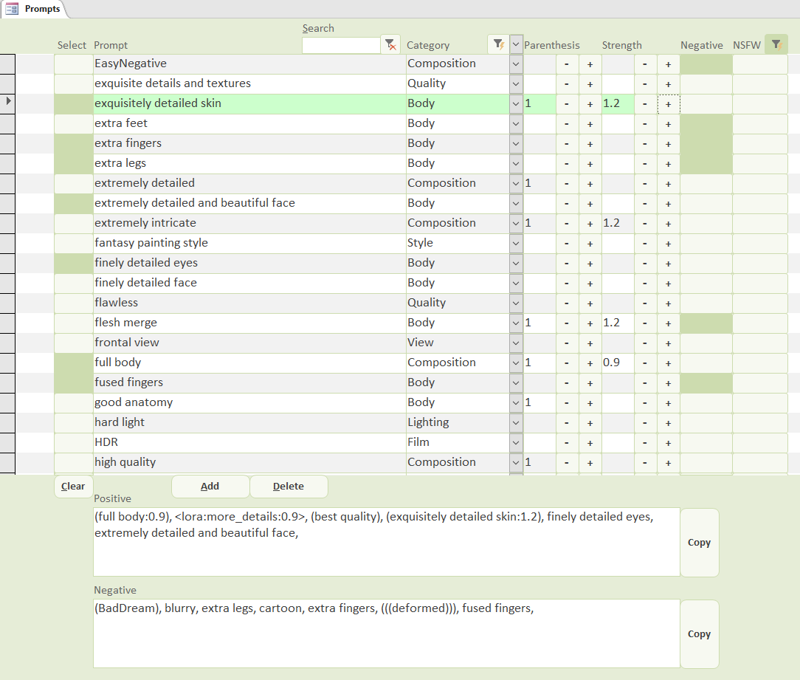Click the Category filter funnel icon
The image size is (800, 680).
tap(498, 45)
